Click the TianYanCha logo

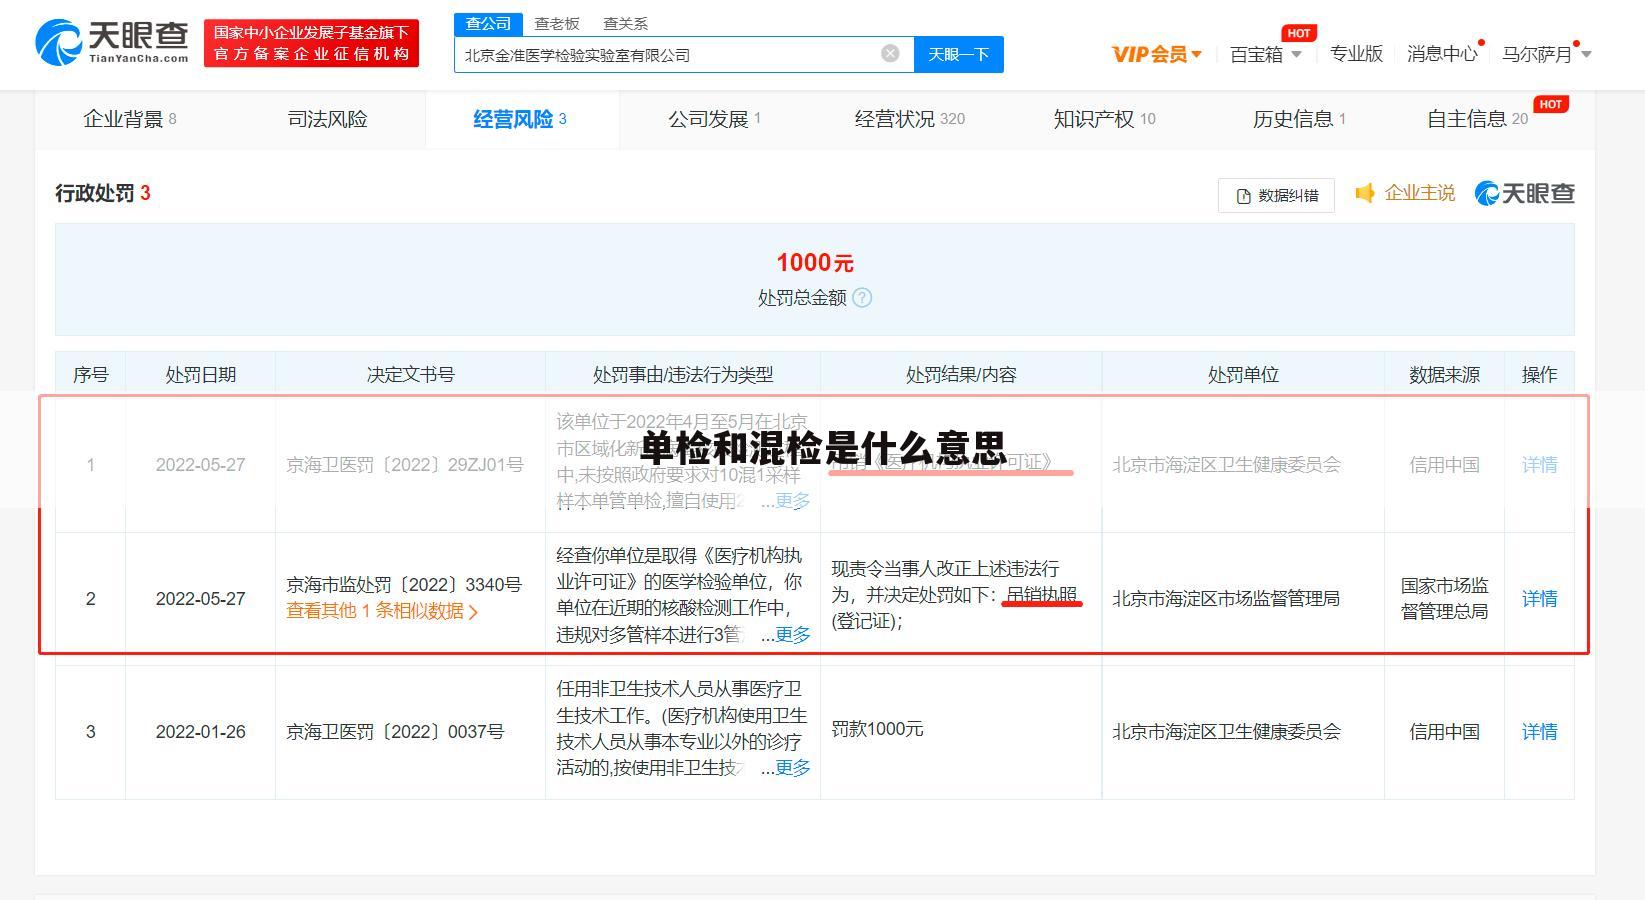(112, 42)
